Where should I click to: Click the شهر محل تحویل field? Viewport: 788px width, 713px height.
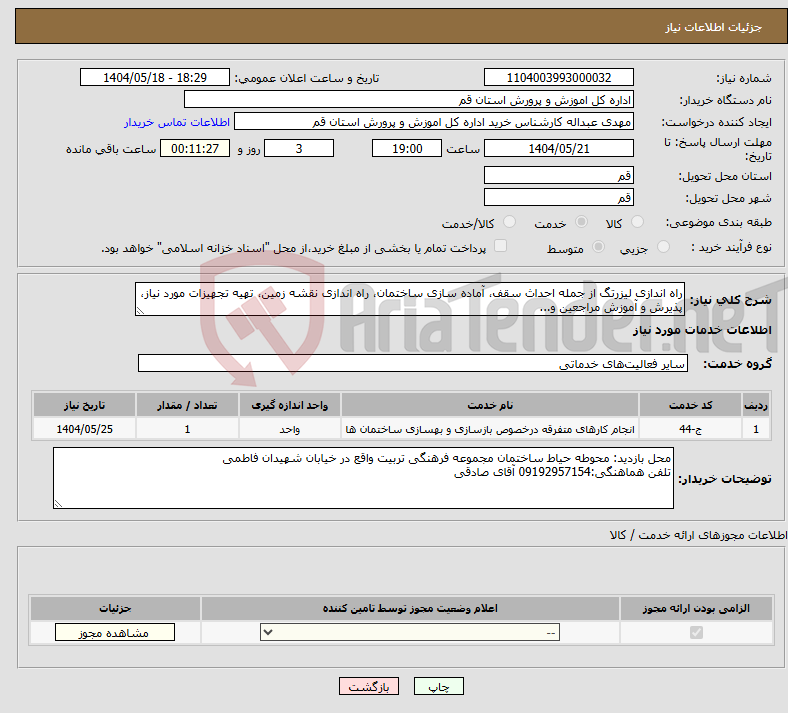pos(559,197)
